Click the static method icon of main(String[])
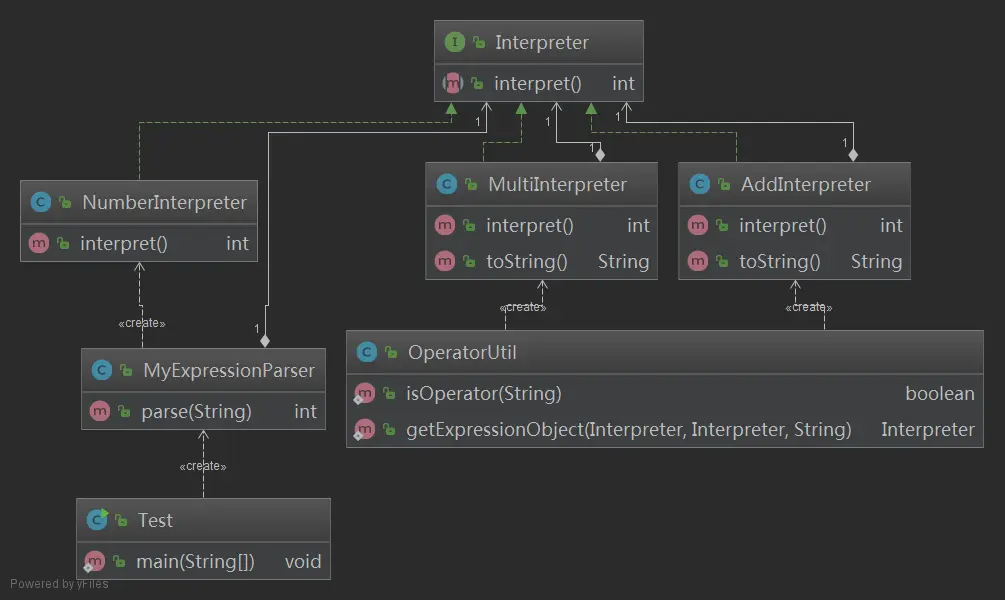 [x=94, y=562]
